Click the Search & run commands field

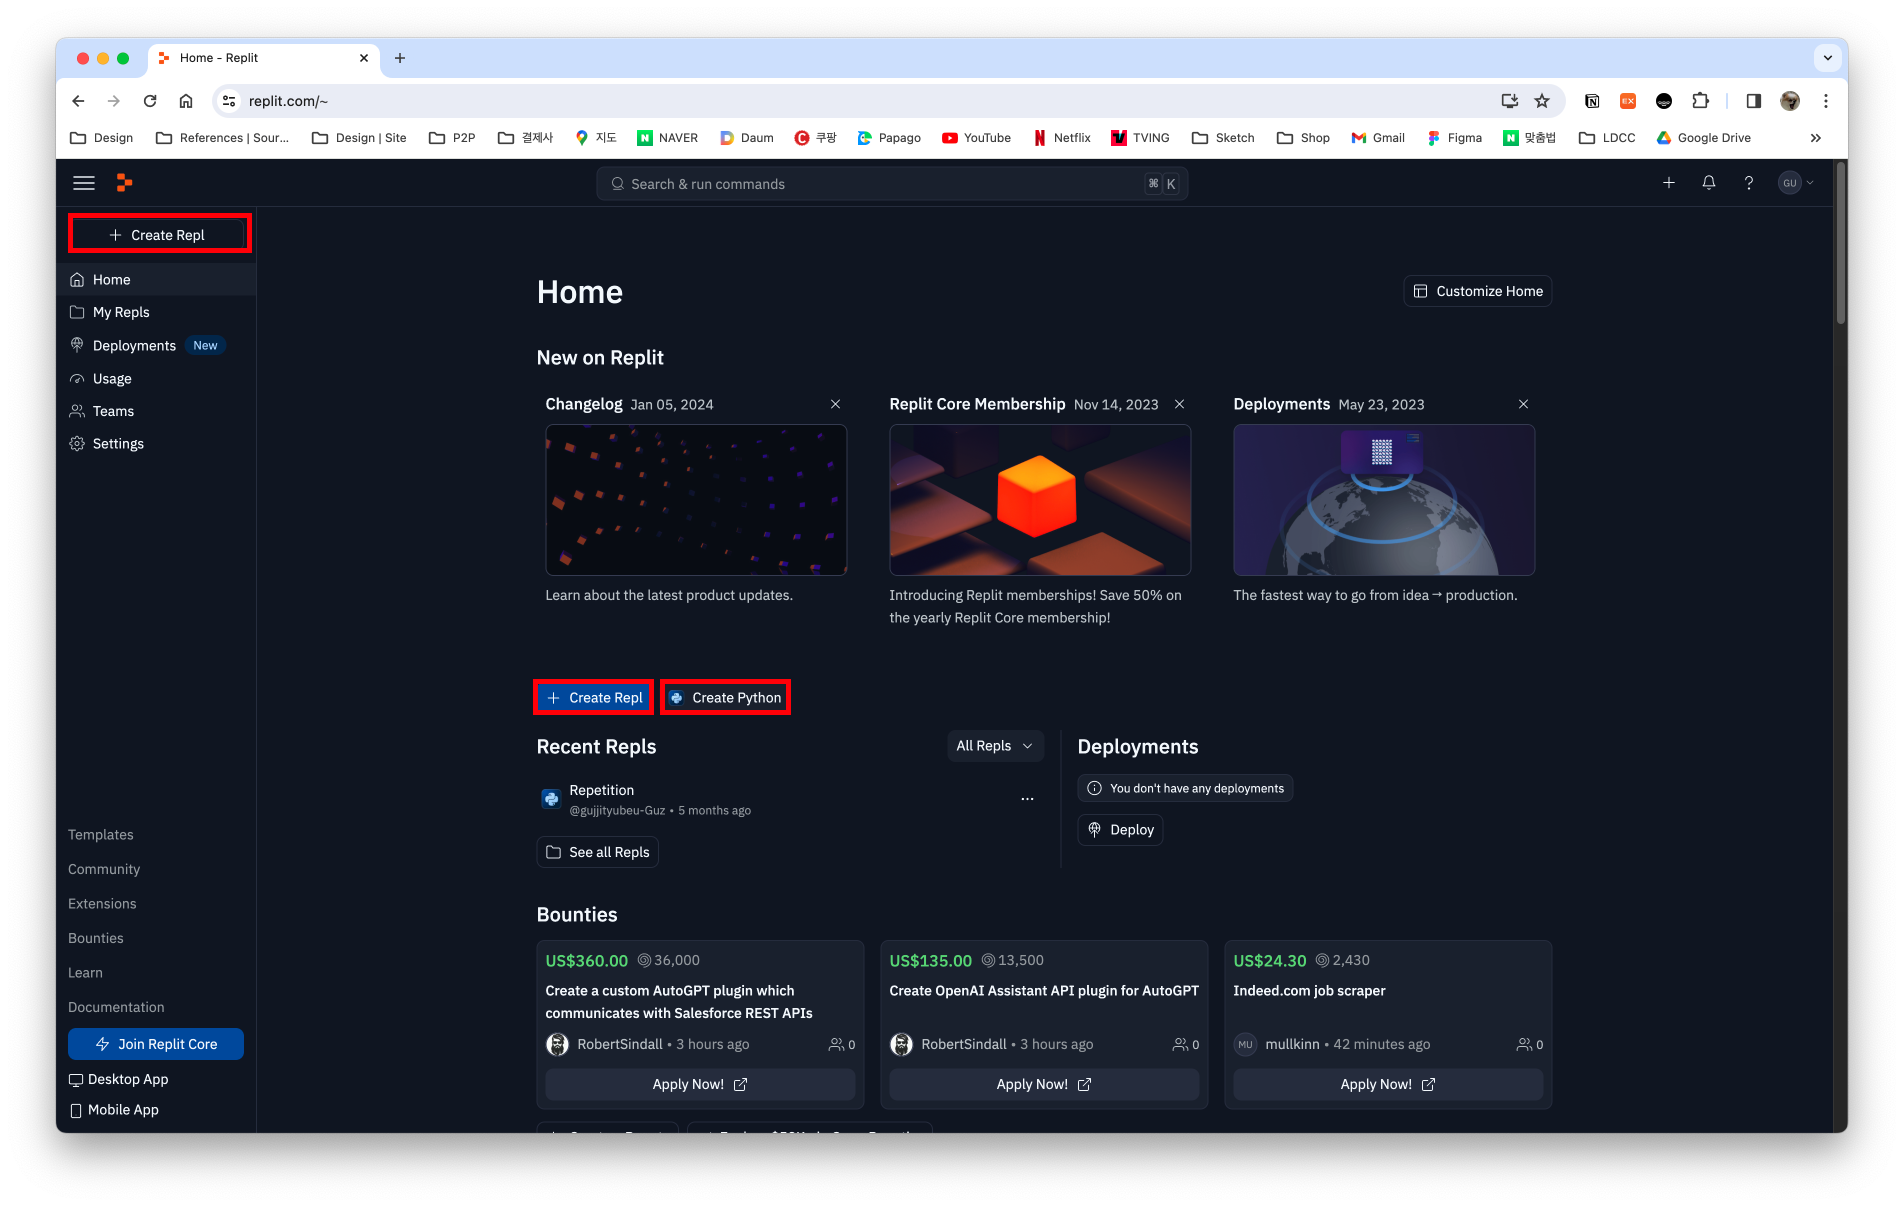coord(892,184)
